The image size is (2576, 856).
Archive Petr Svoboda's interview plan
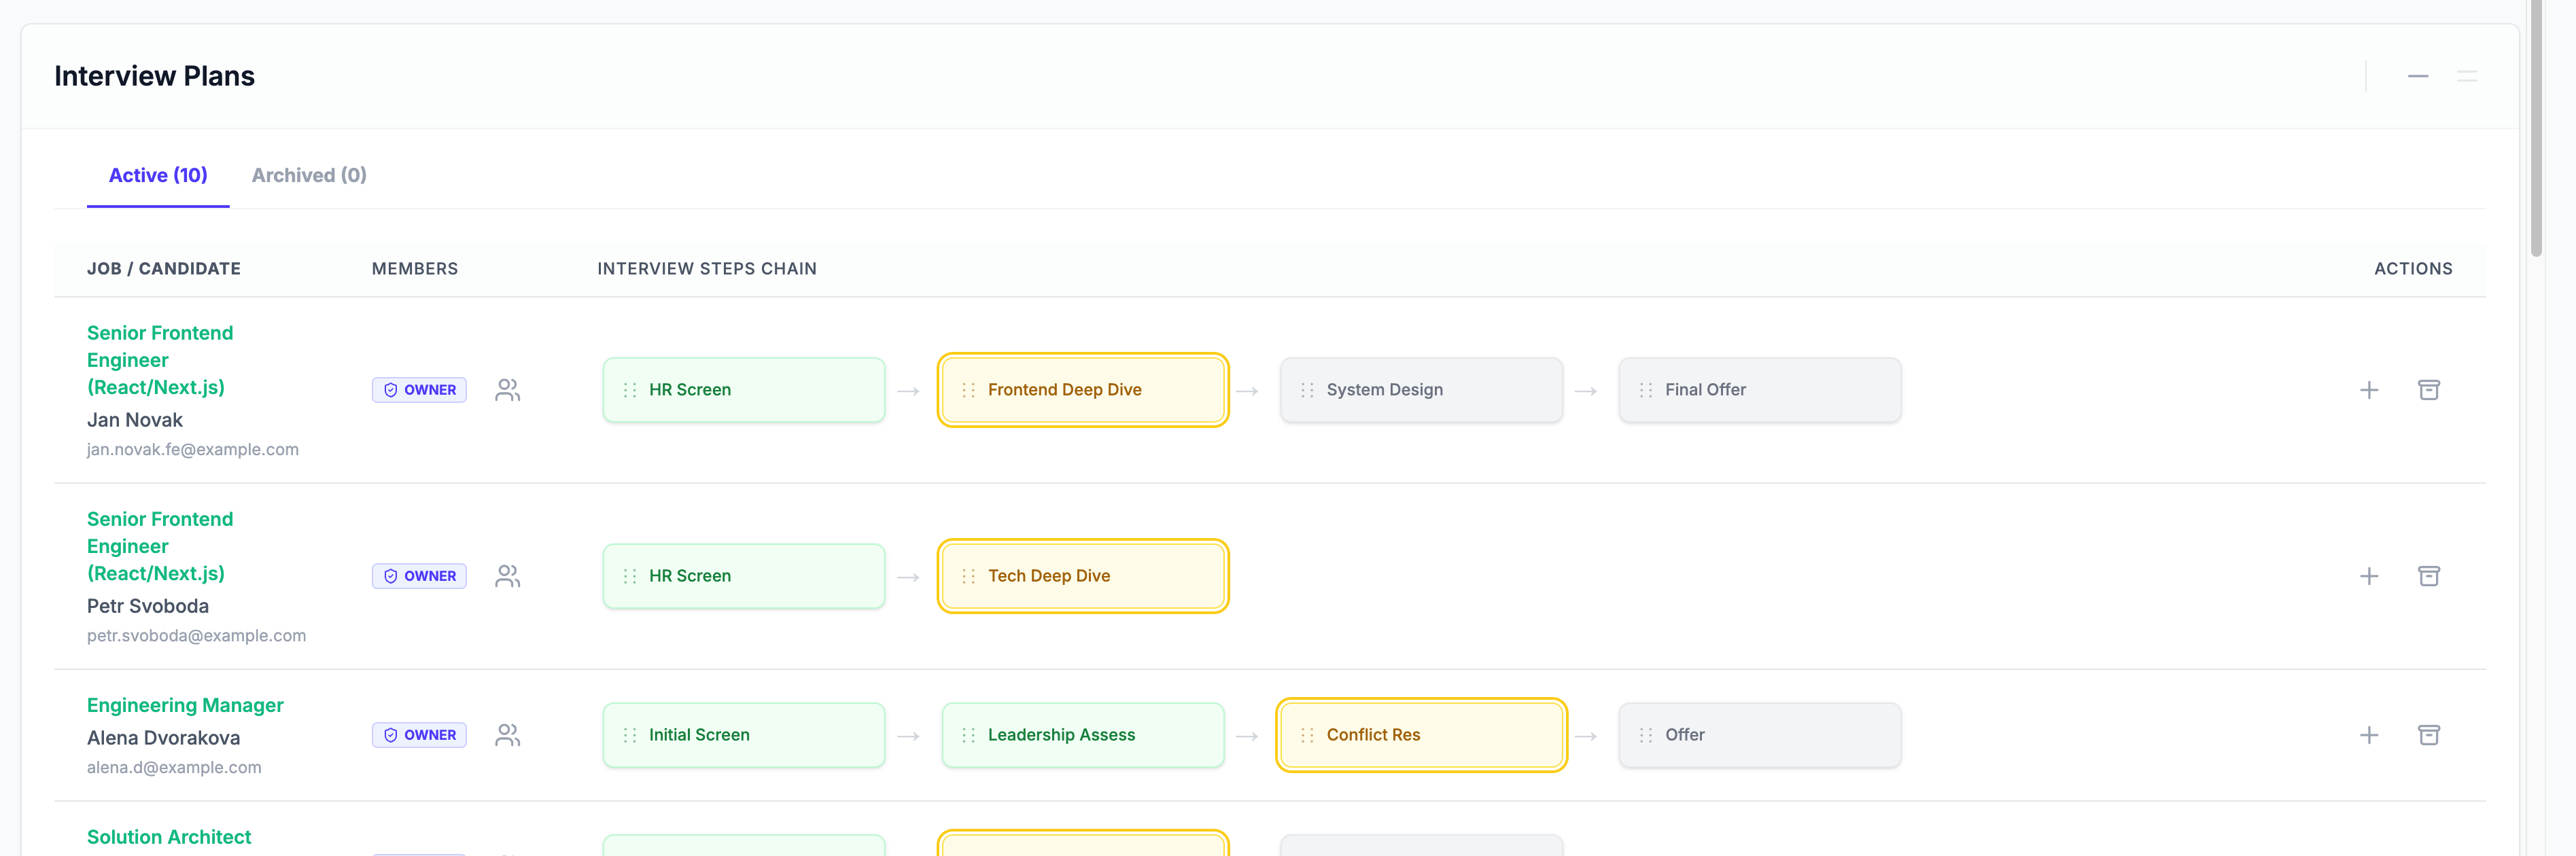pos(2428,576)
